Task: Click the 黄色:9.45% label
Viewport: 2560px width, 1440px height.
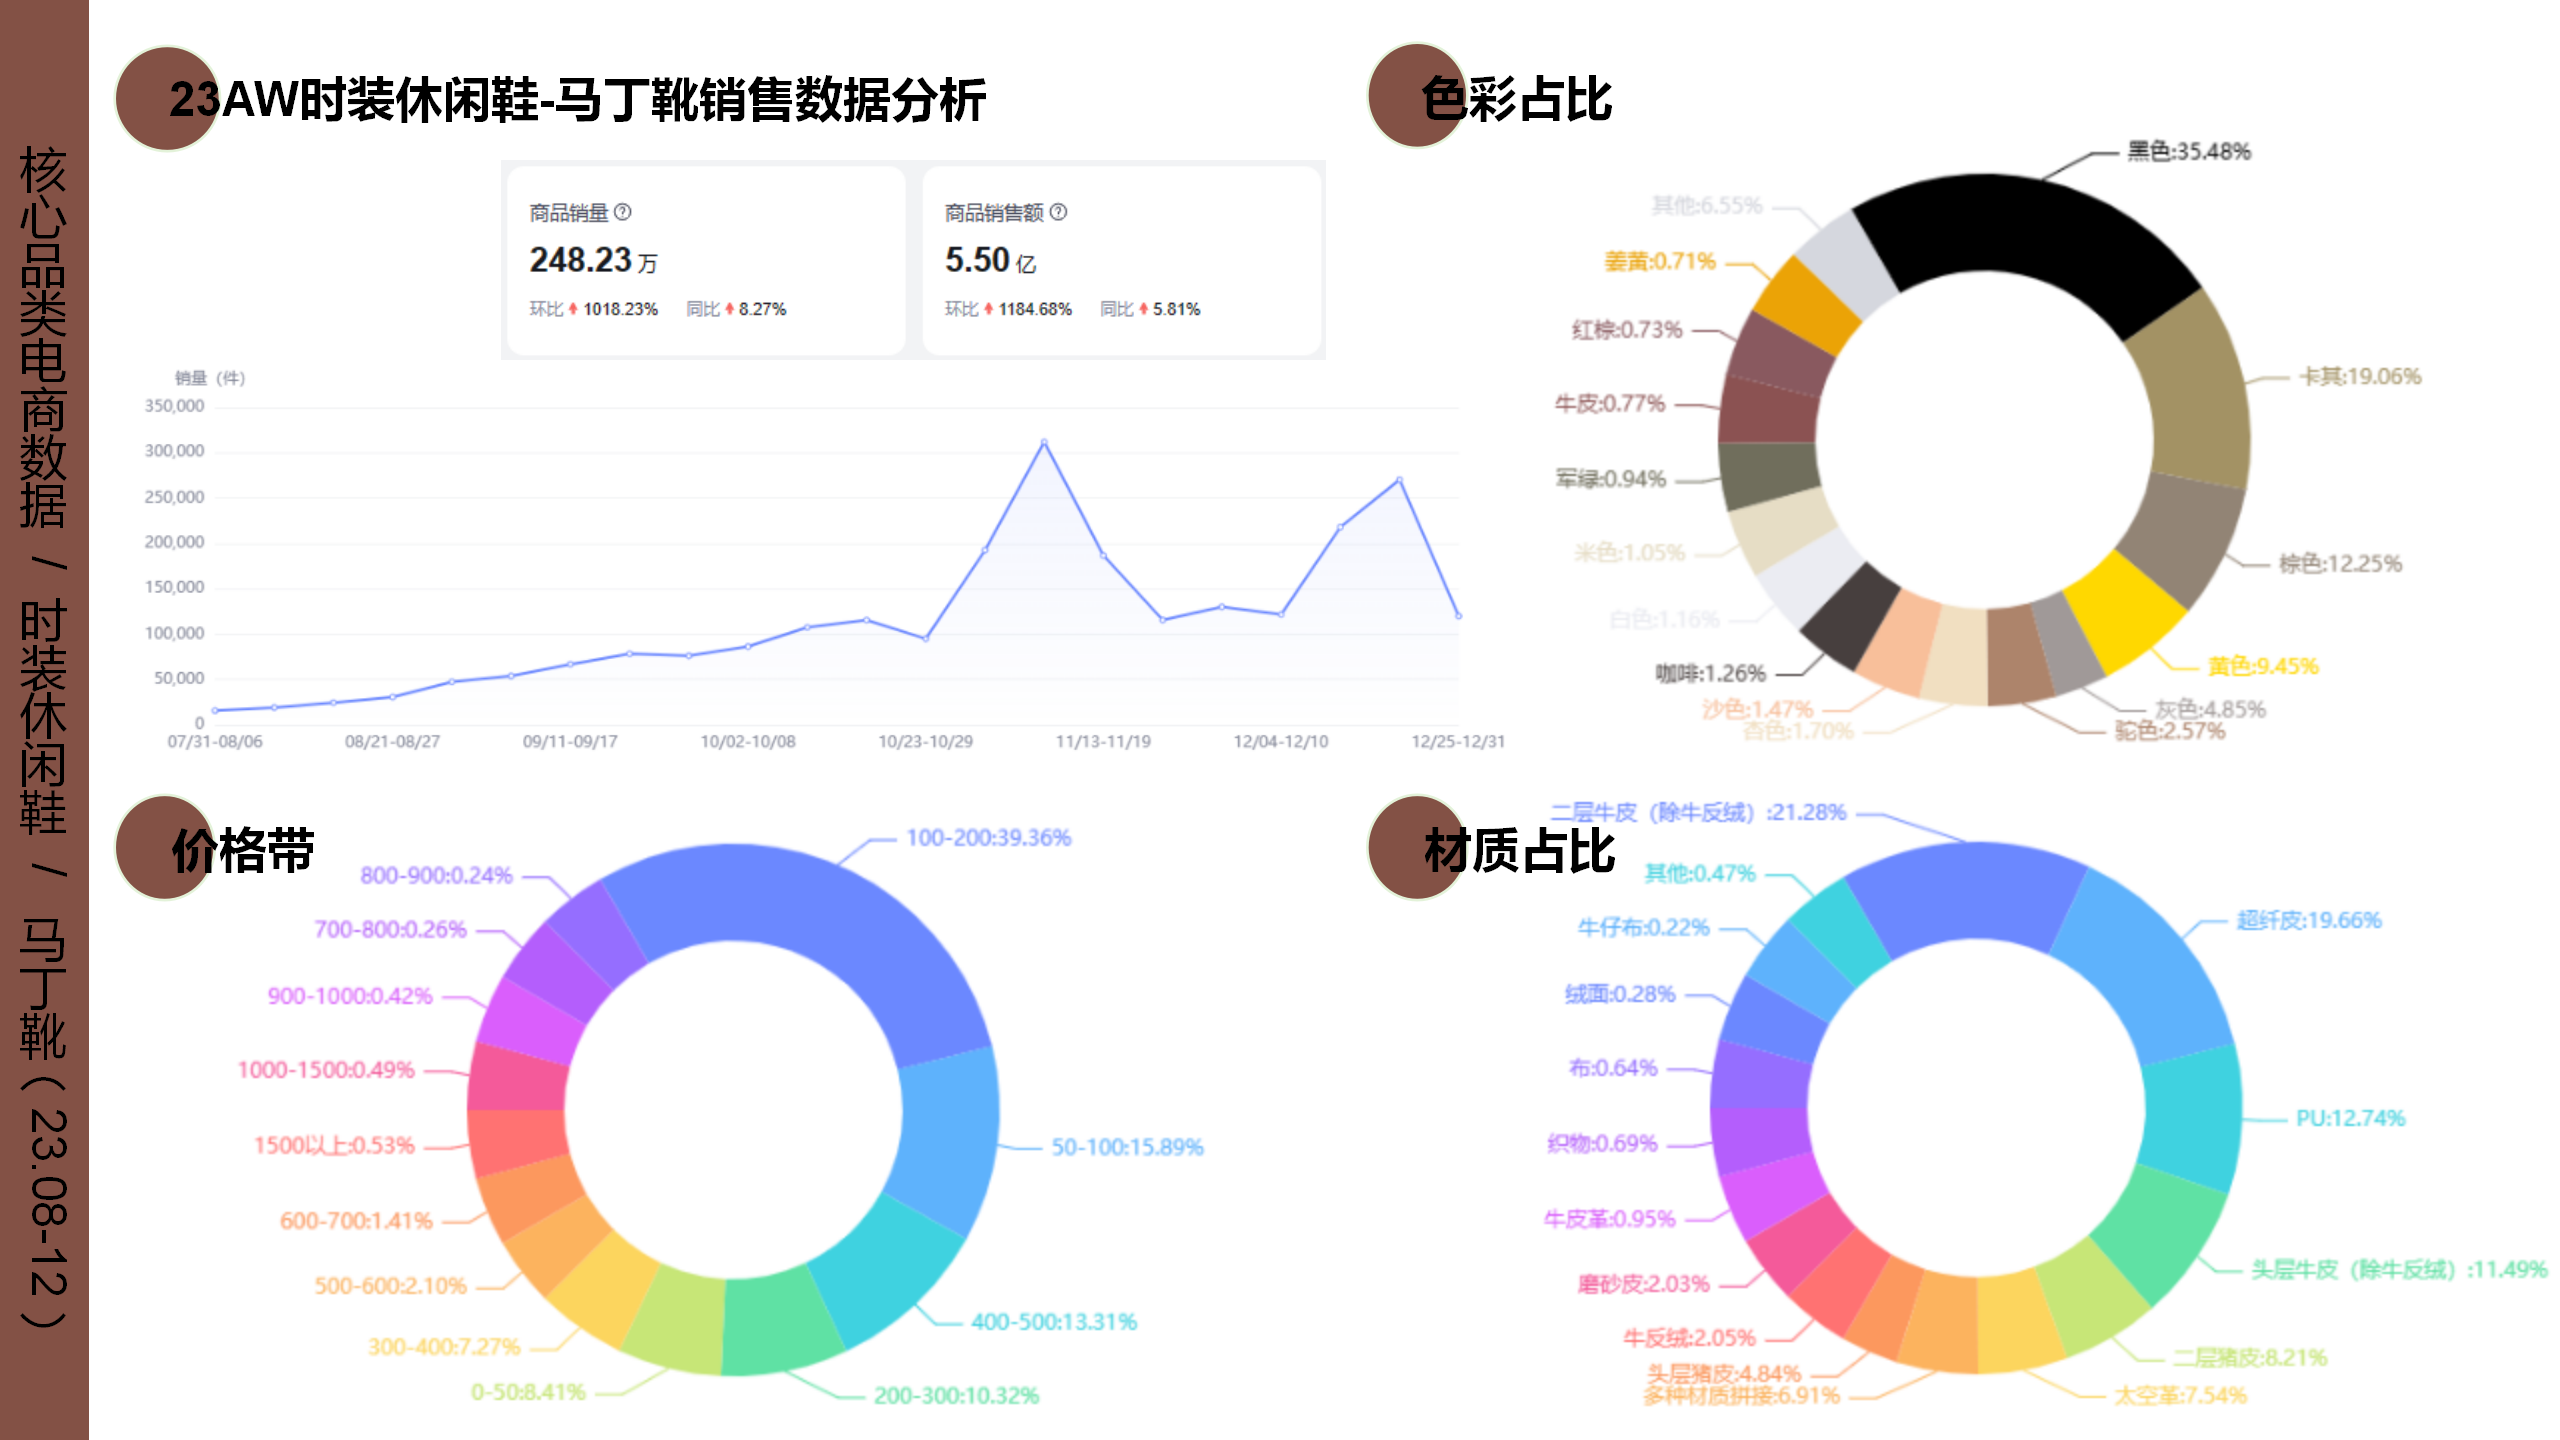Action: click(x=2262, y=666)
